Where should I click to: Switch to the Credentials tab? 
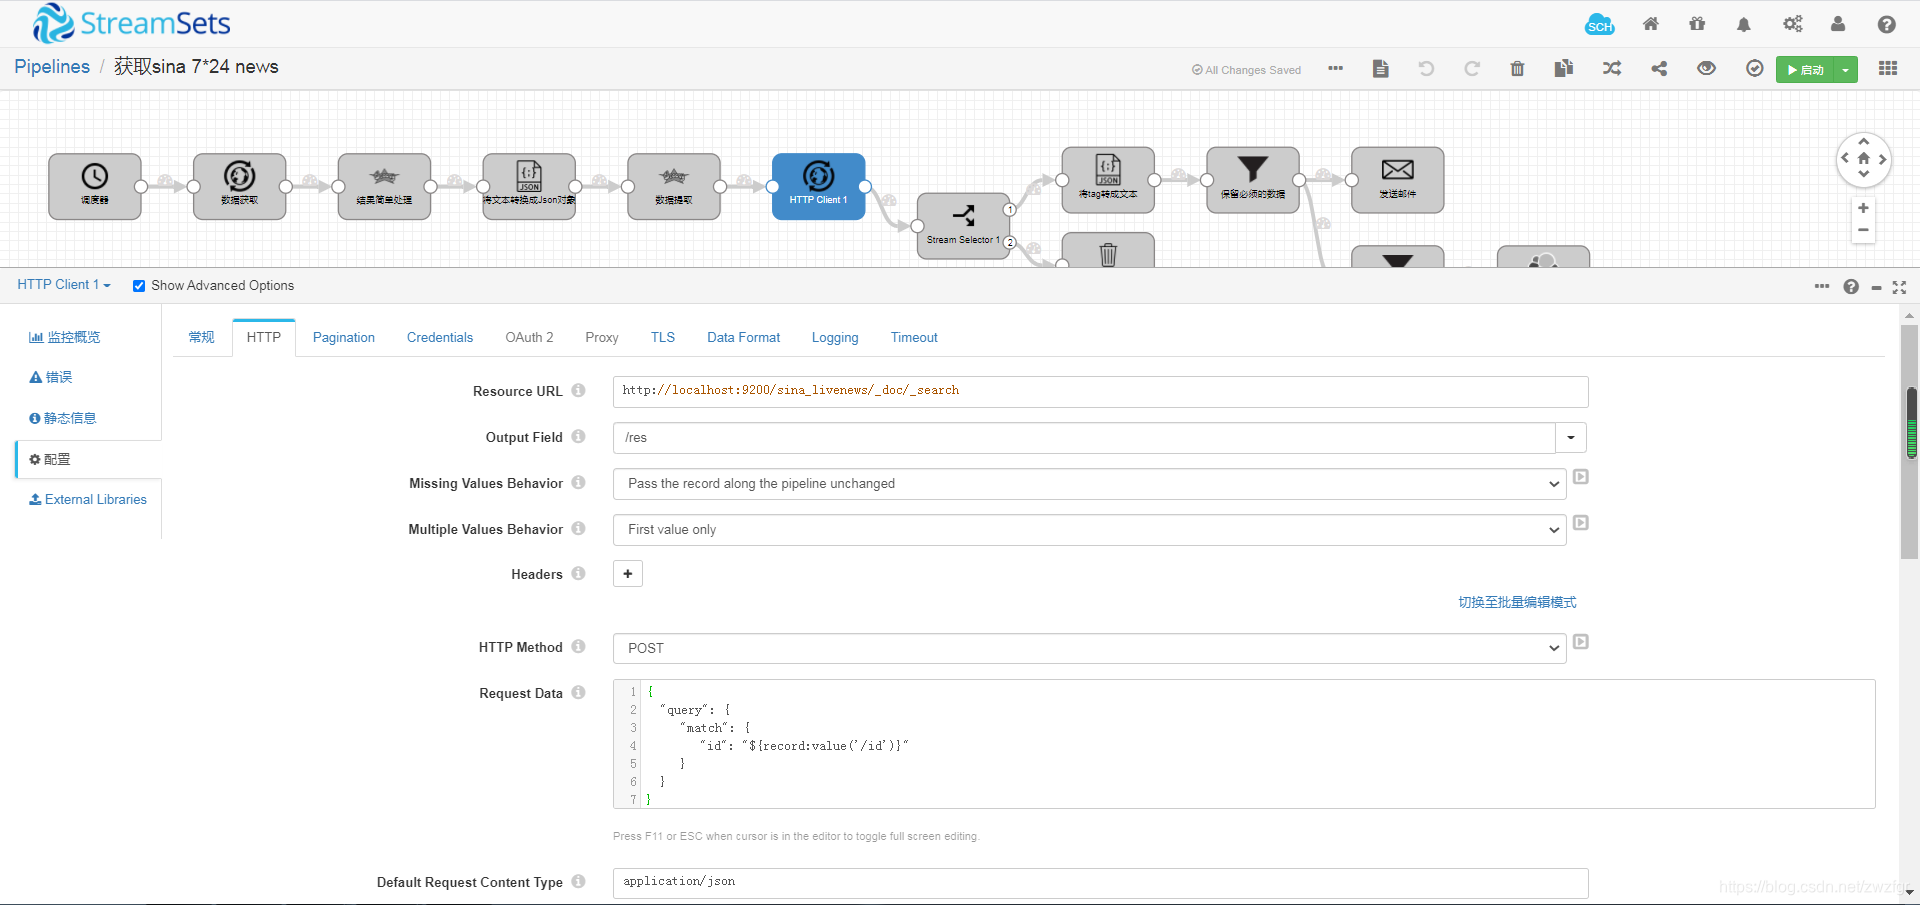click(x=440, y=338)
